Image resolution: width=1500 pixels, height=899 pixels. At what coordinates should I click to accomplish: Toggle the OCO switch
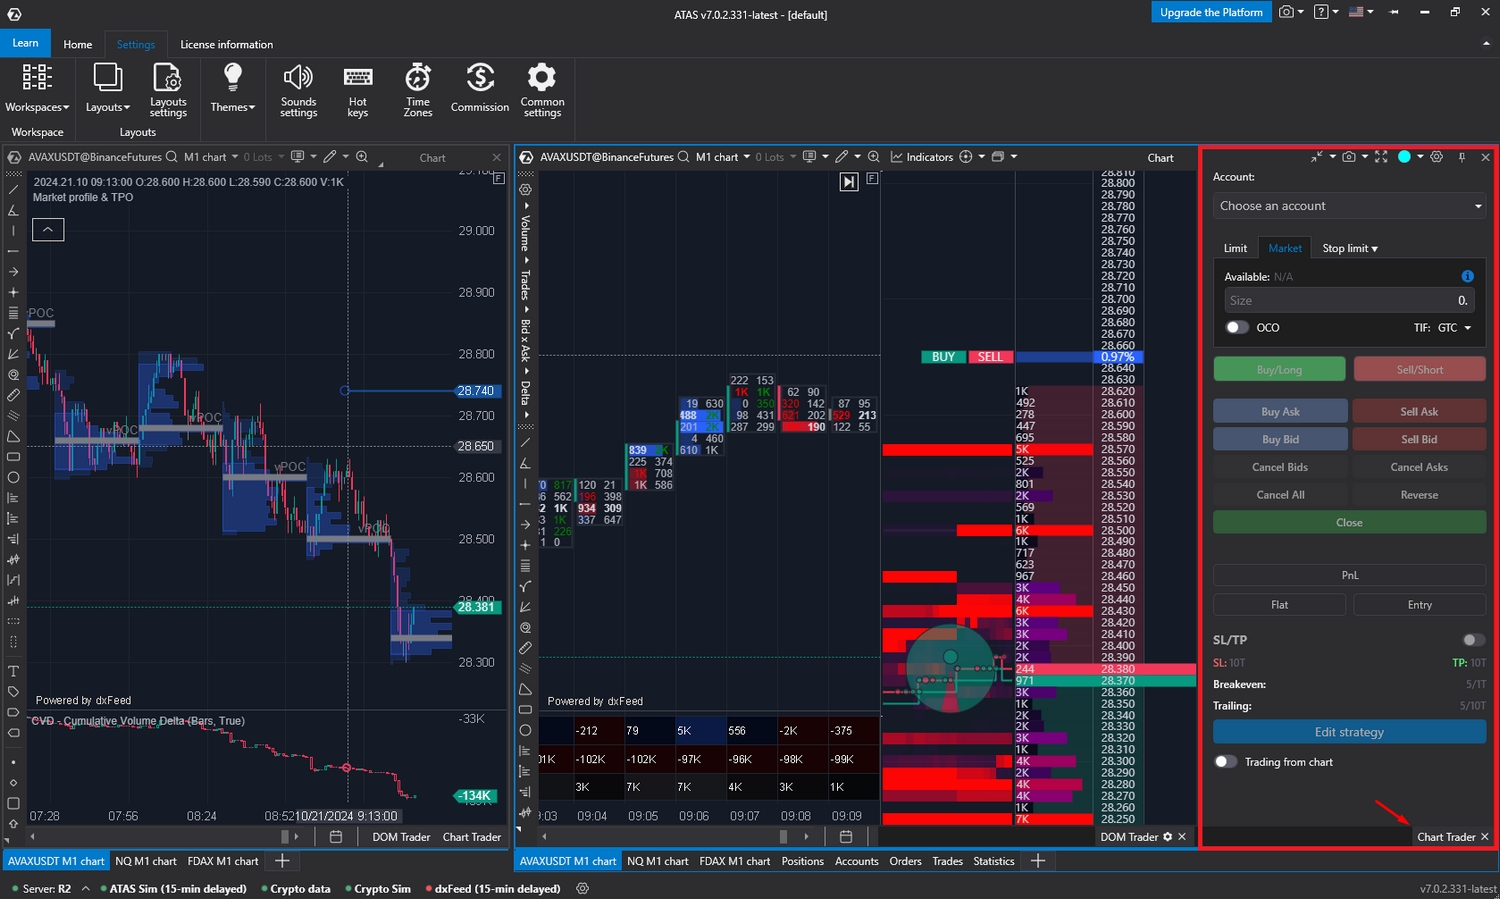1237,328
